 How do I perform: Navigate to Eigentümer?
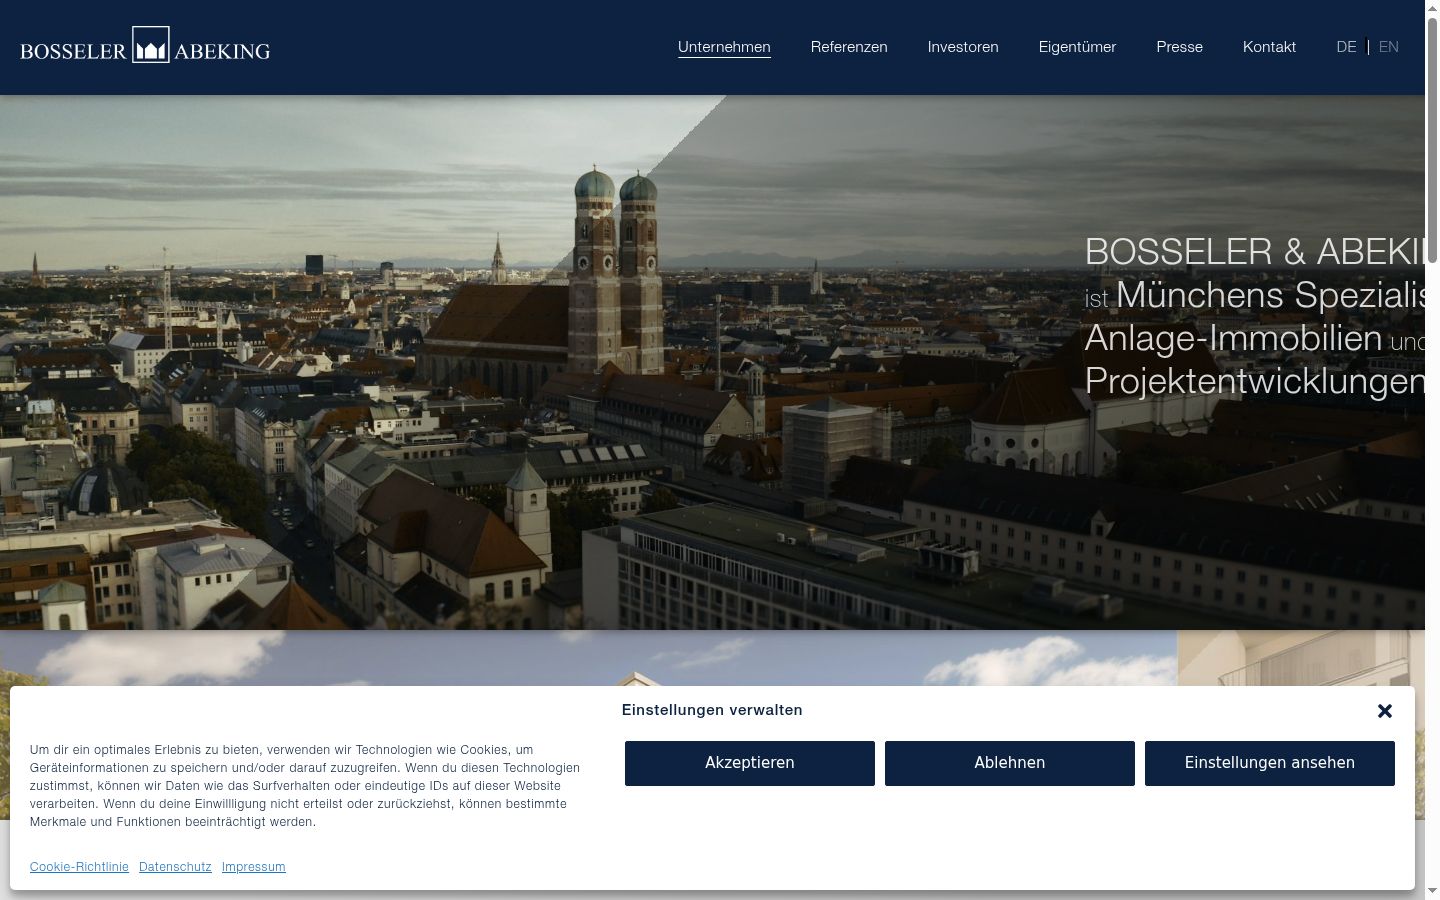coord(1077,47)
